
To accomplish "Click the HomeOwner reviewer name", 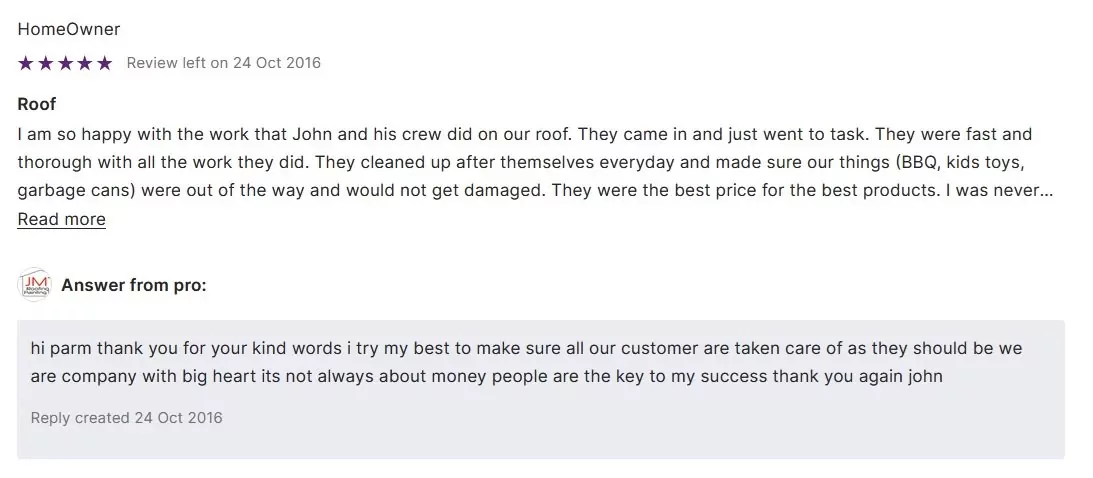I will 69,29.
